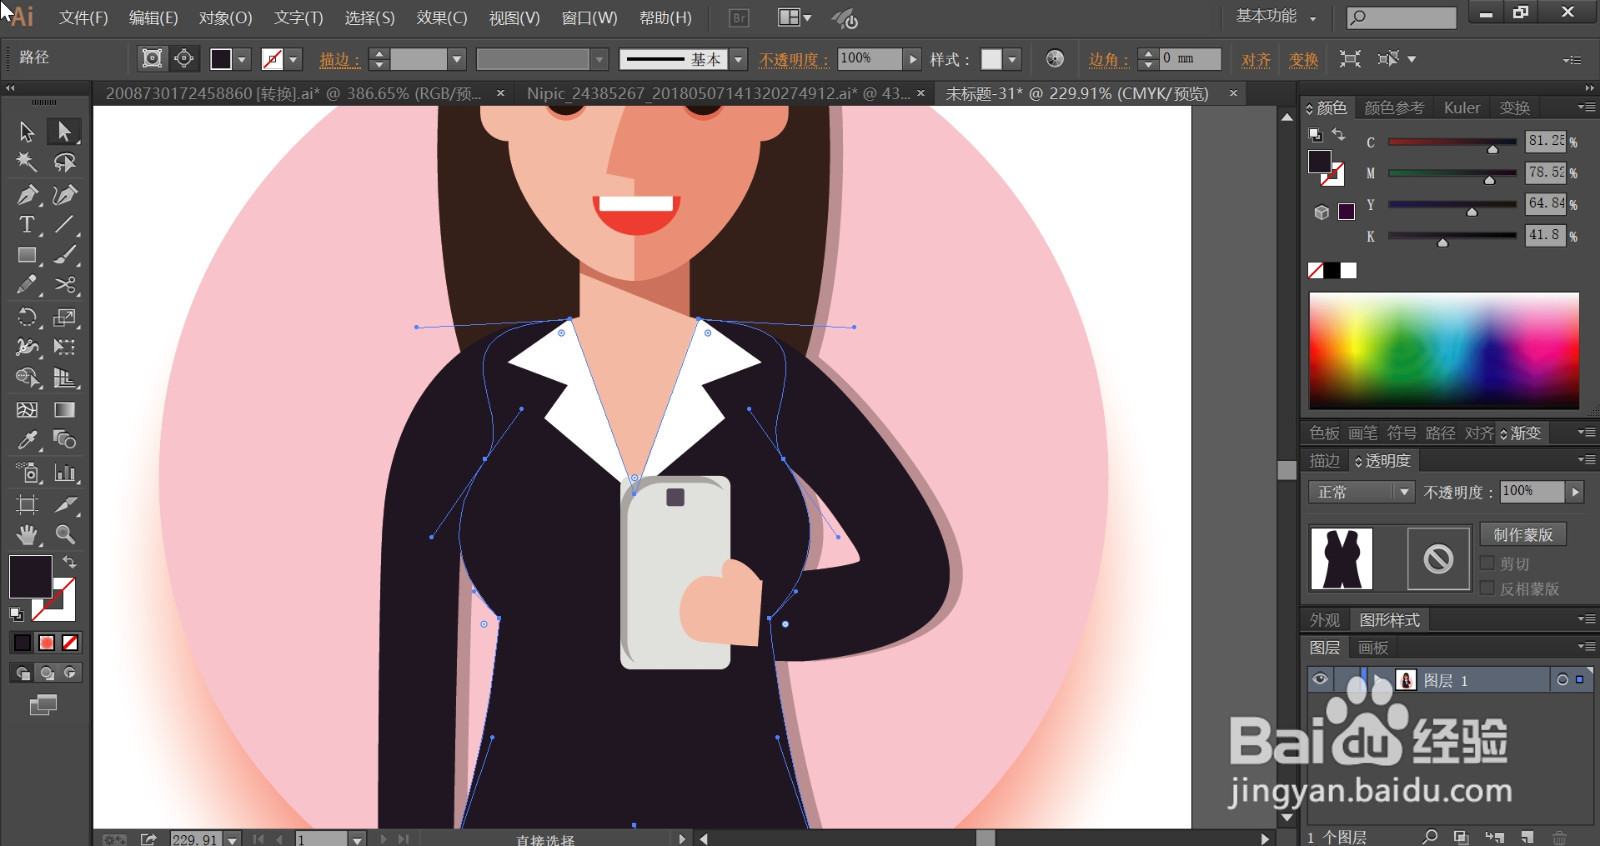Click the 描边 link in control bar
The height and width of the screenshot is (846, 1600).
(339, 60)
